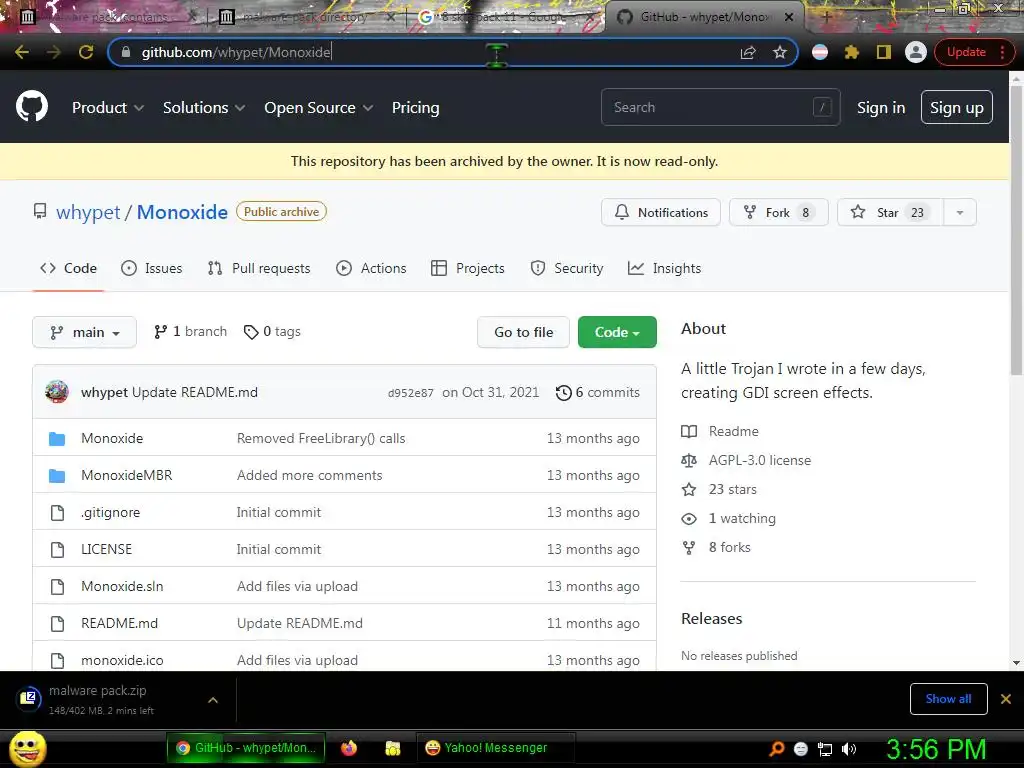Screen dimensions: 1024x768
Task: Switch to the Issues tab
Action: point(152,268)
